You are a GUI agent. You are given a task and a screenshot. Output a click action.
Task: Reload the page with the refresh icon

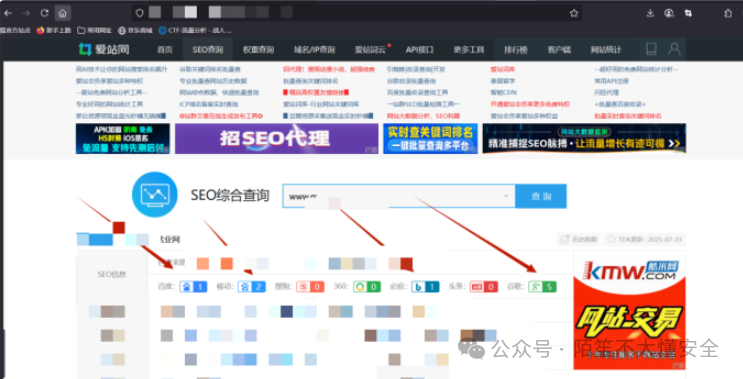pos(45,13)
